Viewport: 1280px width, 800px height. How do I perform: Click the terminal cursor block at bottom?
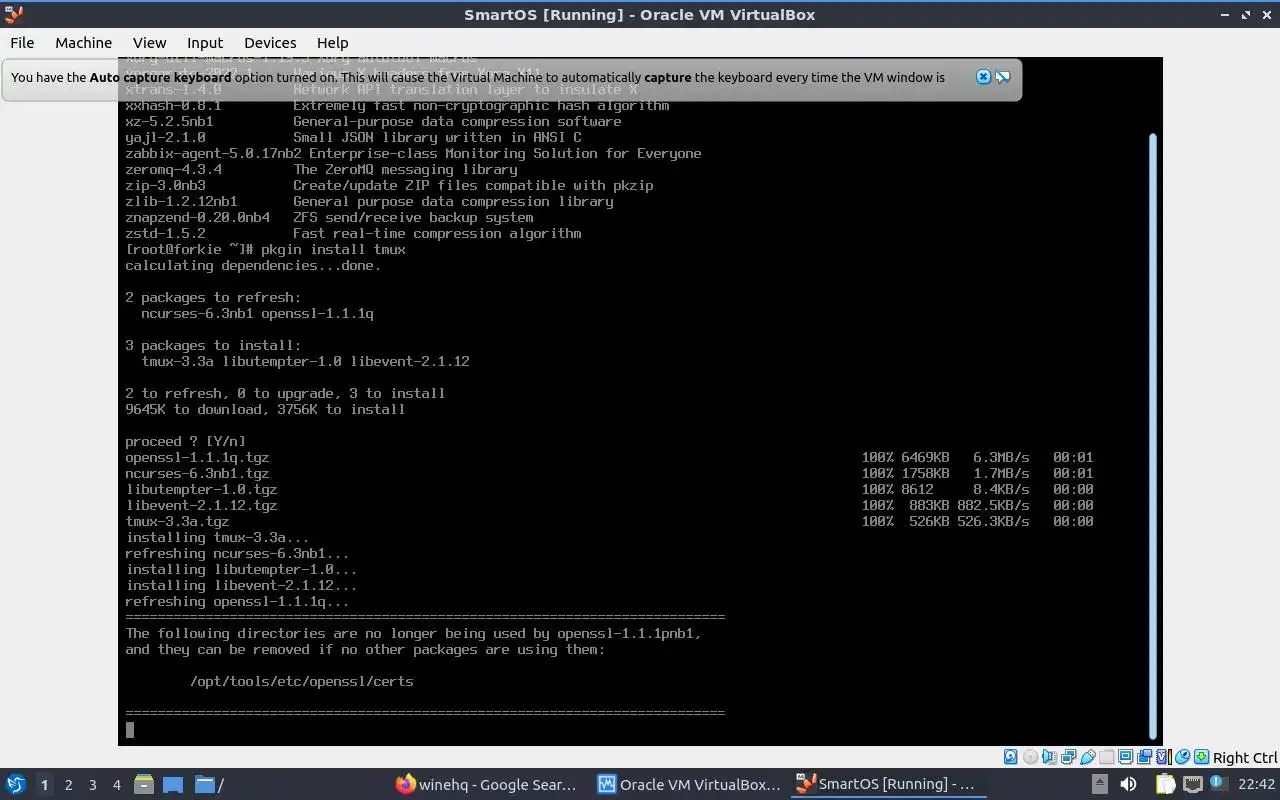pos(130,730)
